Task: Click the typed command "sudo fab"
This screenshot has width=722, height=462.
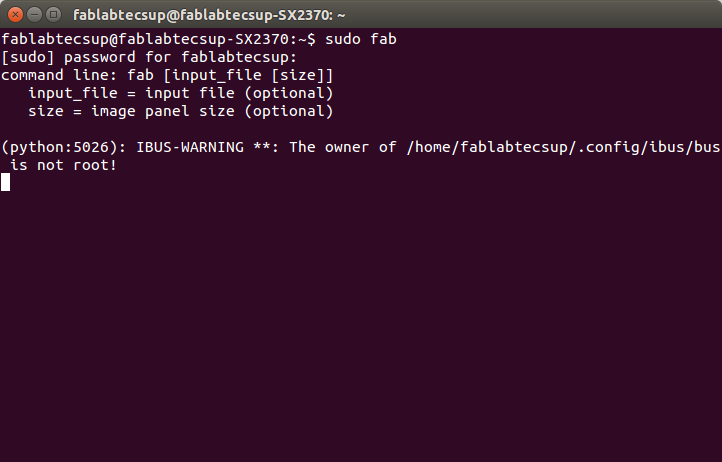Action: [x=361, y=39]
